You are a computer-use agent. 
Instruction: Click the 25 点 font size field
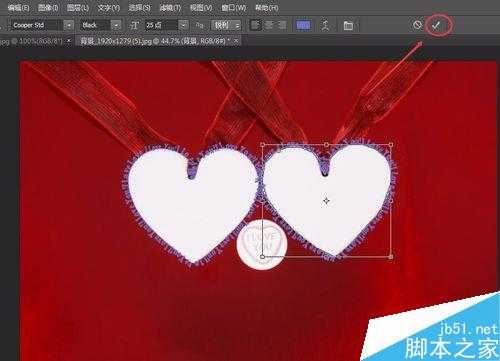(161, 25)
